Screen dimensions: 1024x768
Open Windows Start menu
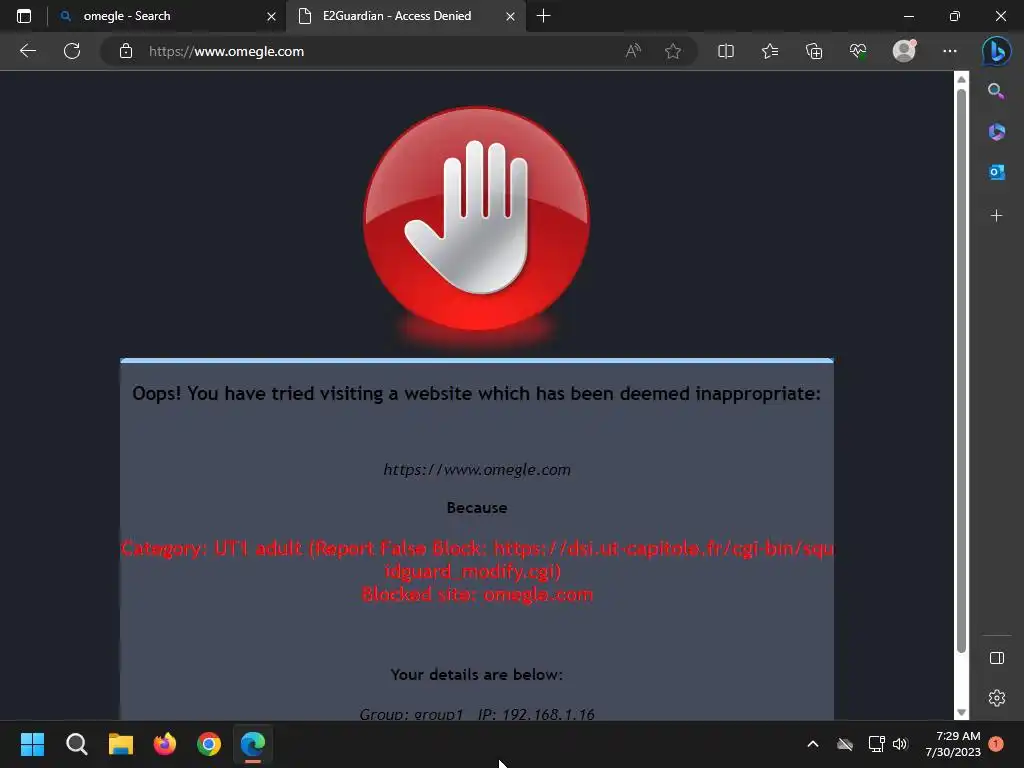point(32,744)
